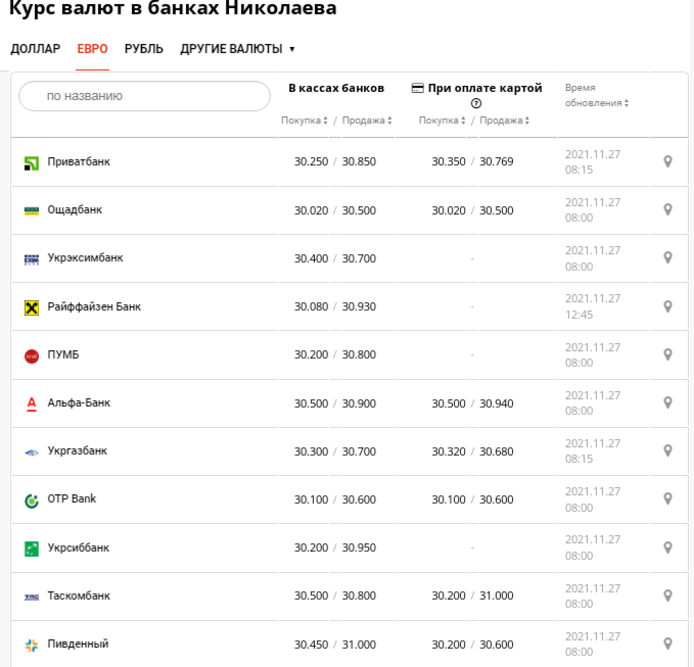Click Райффайзен Банк sale rate 30.930
The height and width of the screenshot is (667, 694).
coord(359,307)
